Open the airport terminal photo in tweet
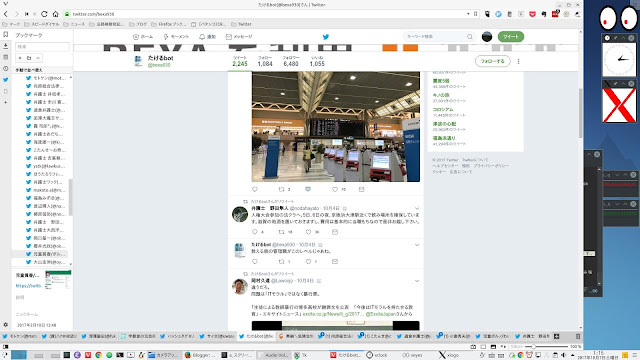640x360 pixels. coord(336,127)
